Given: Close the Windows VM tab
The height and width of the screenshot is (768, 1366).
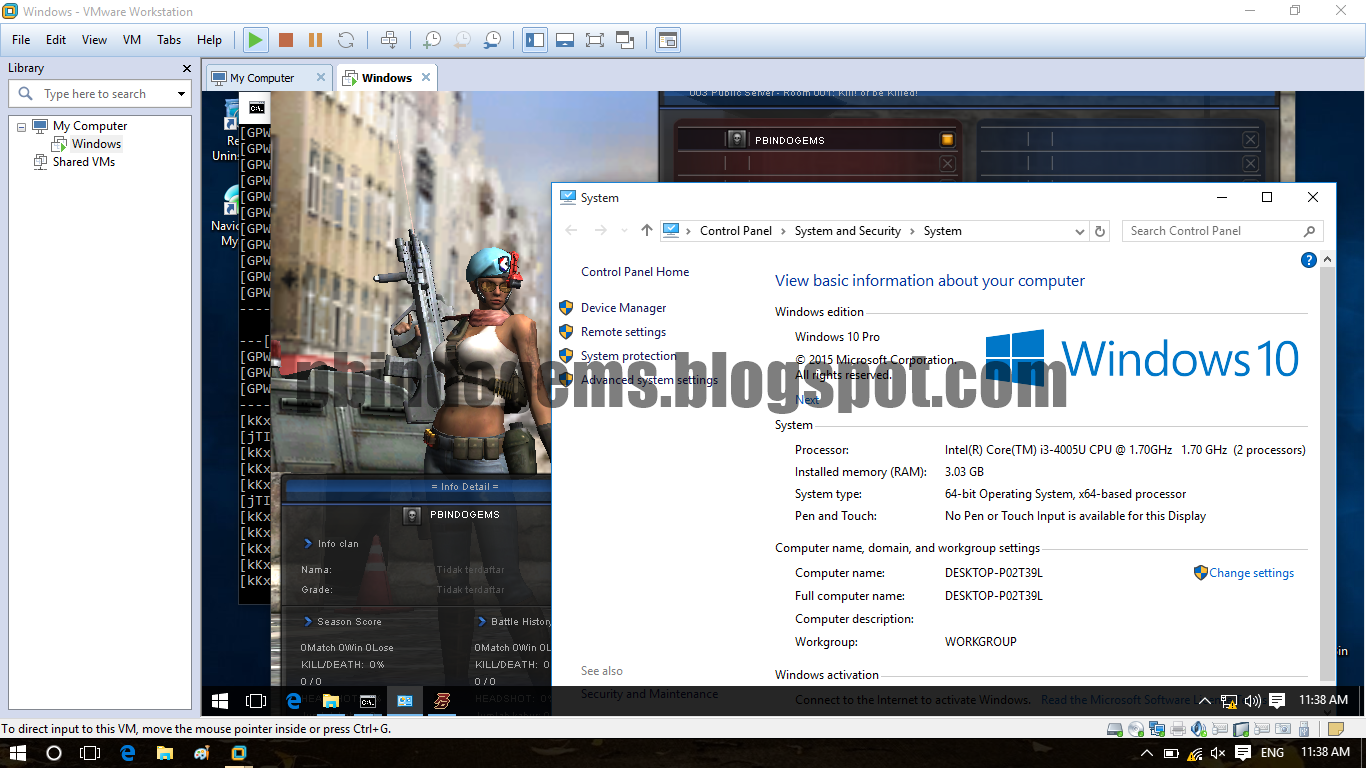Looking at the screenshot, I should pyautogui.click(x=426, y=77).
